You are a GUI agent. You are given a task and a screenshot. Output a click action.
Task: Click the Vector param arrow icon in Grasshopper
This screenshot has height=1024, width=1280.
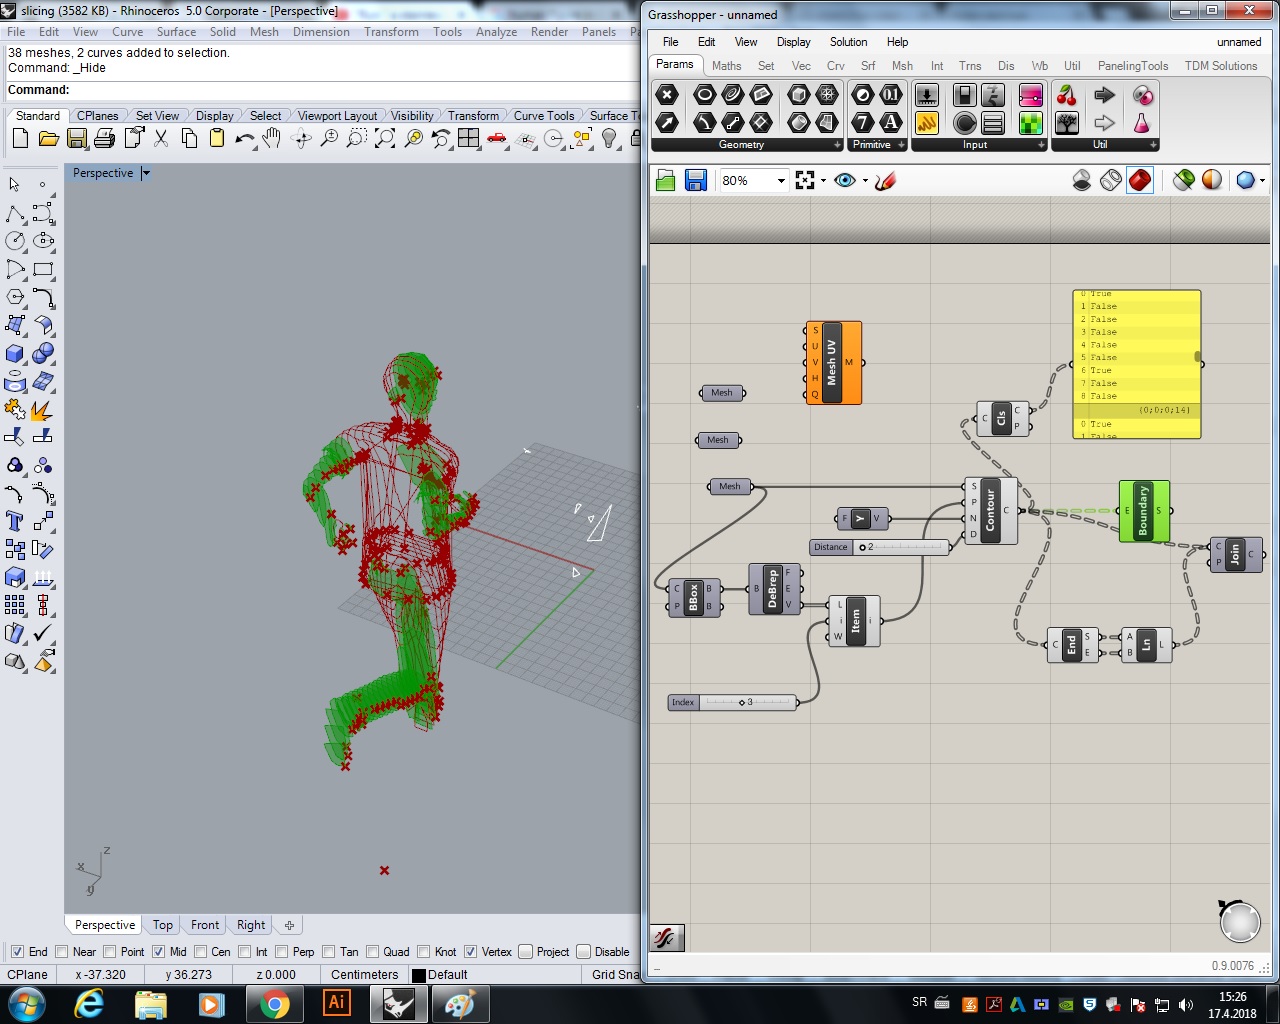[x=667, y=122]
